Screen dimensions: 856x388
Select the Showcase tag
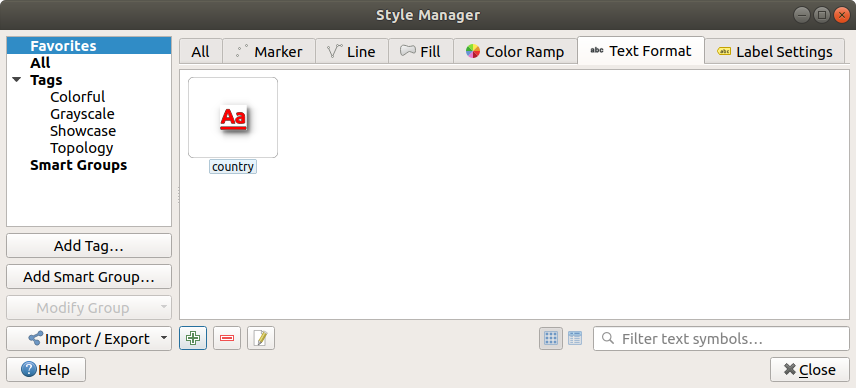point(83,130)
